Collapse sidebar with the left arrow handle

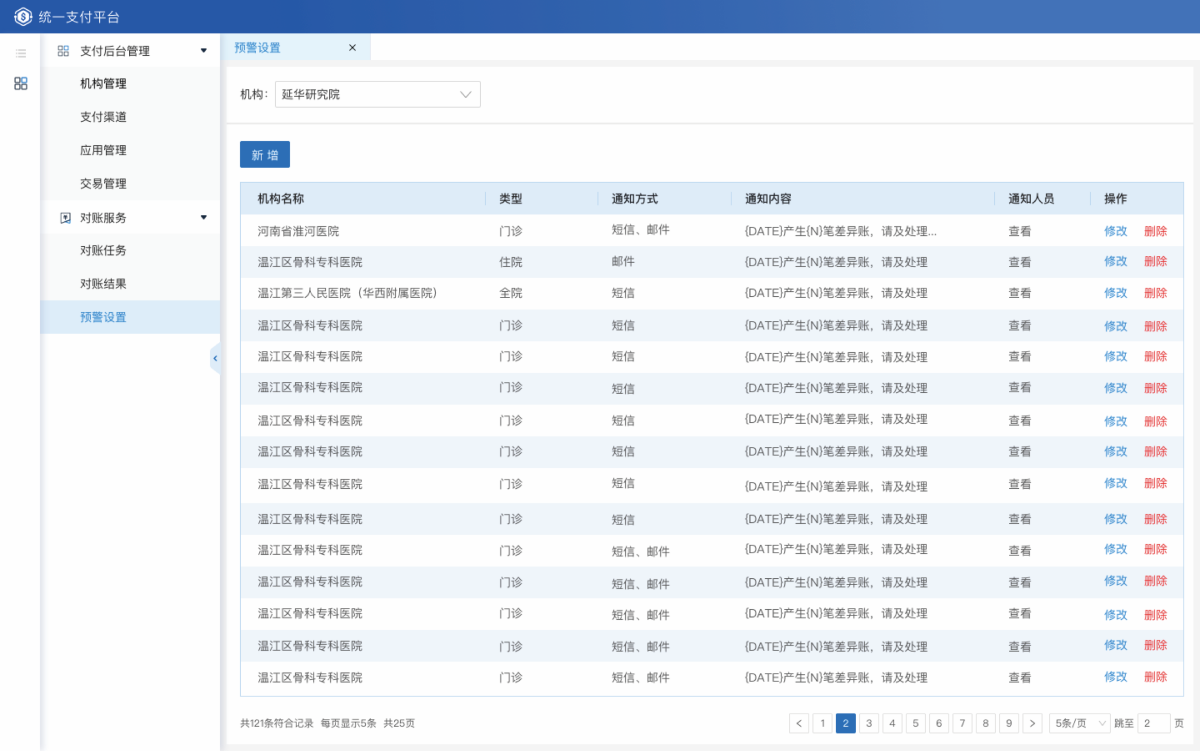(214, 358)
